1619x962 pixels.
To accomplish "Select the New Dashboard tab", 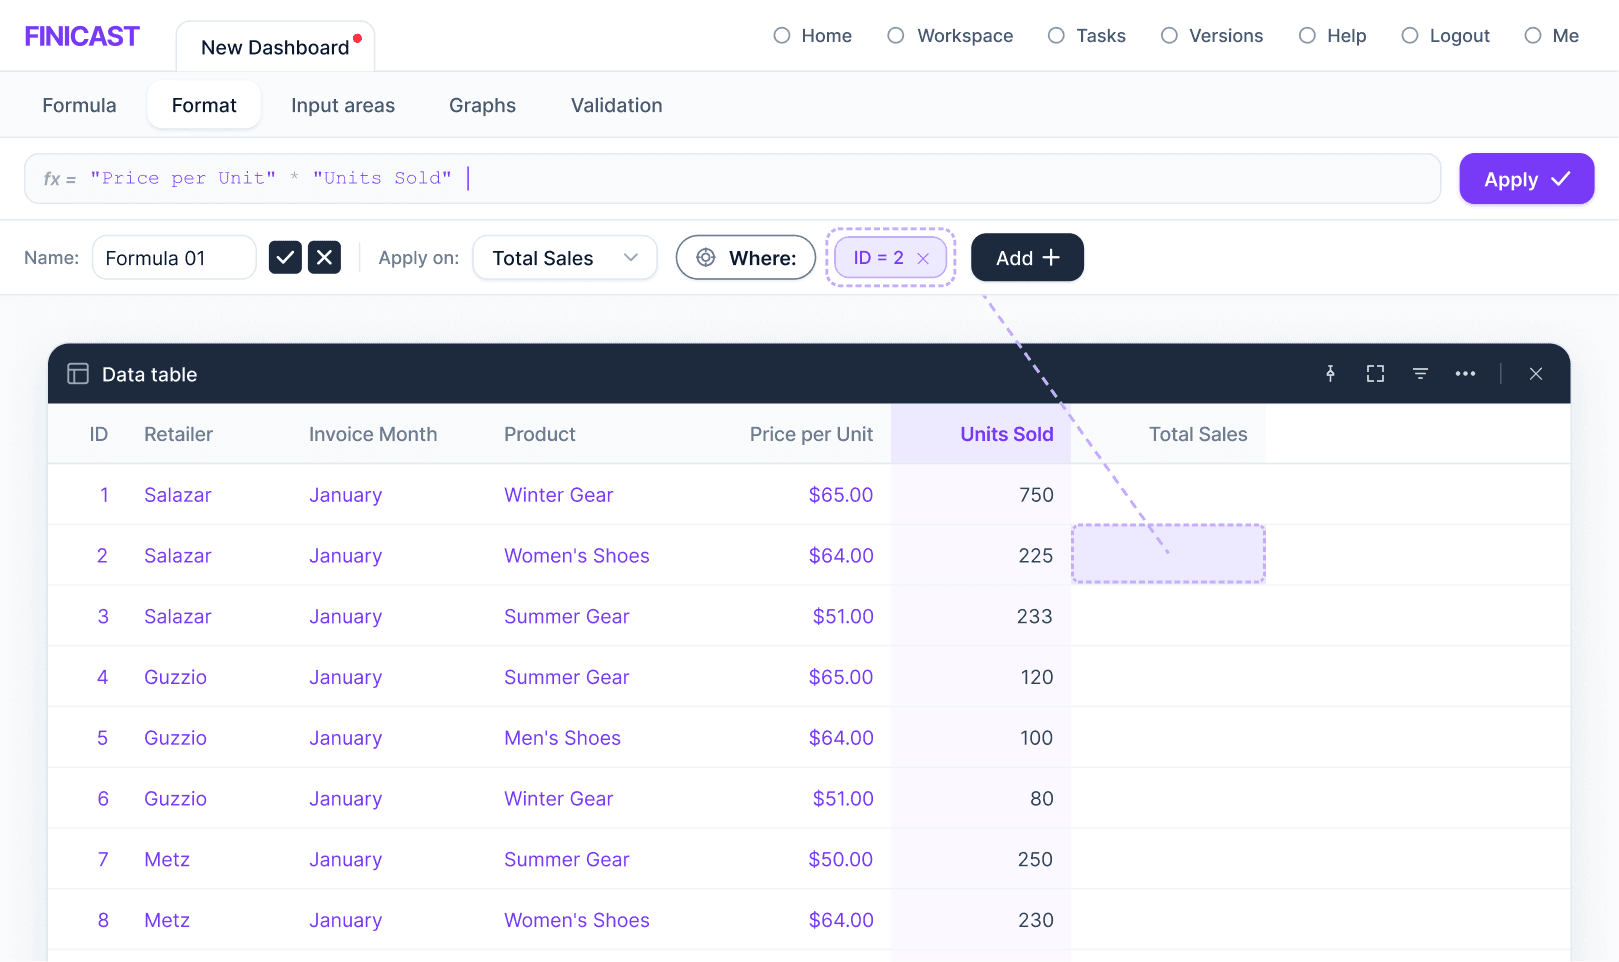I will tap(275, 47).
